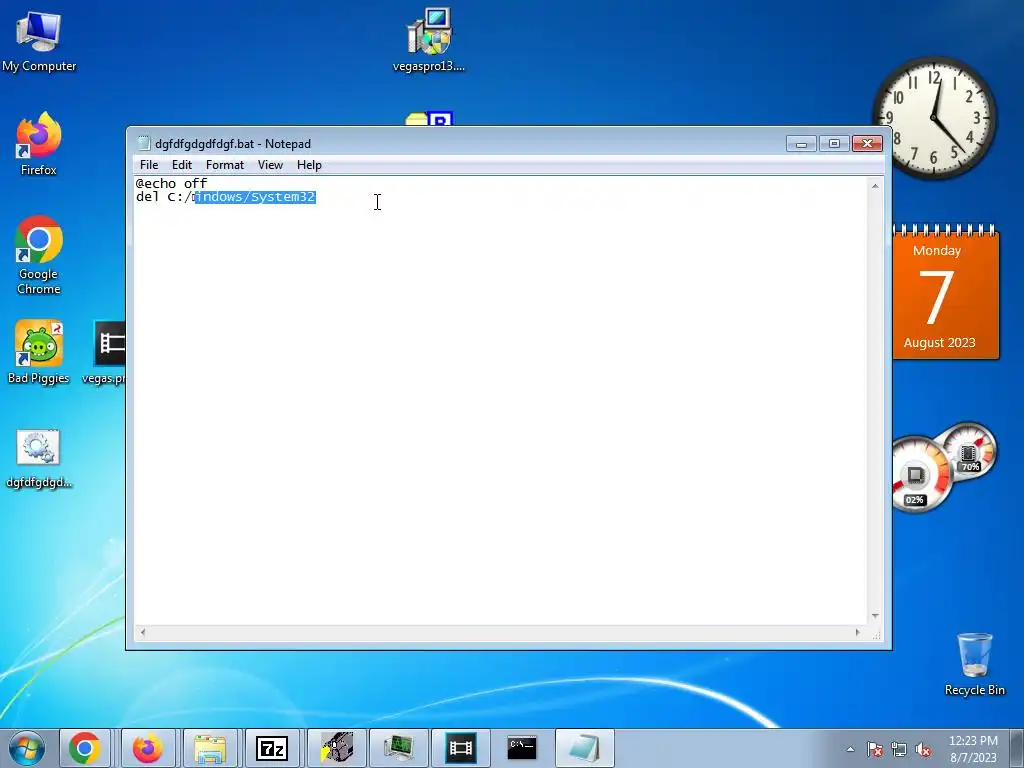This screenshot has height=768, width=1024.
Task: Minimize the Notepad window
Action: pyautogui.click(x=801, y=144)
